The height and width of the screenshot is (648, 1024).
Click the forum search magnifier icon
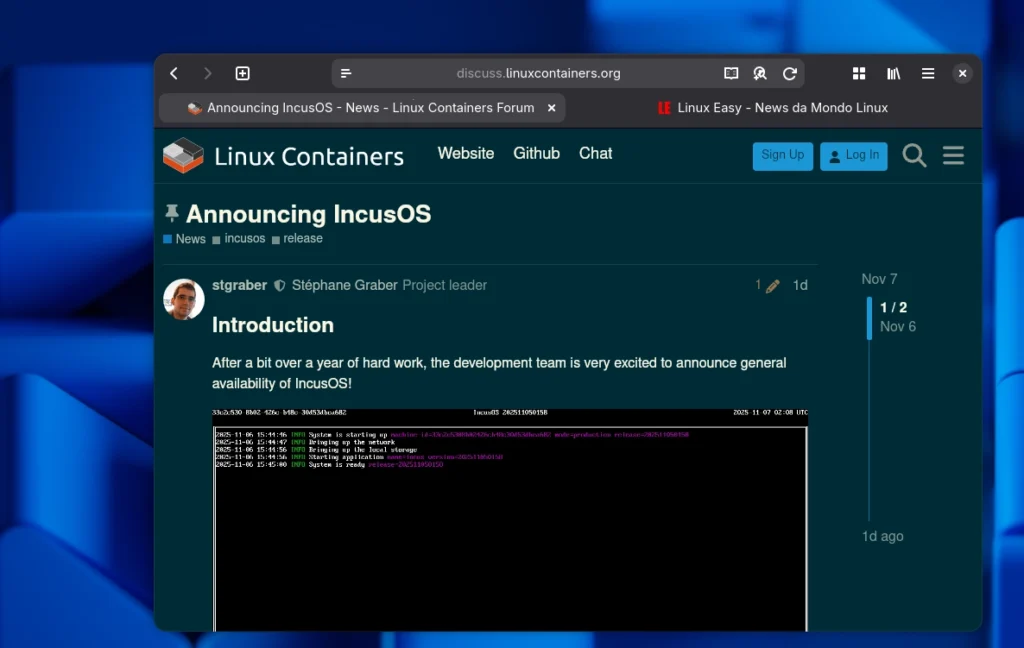(x=914, y=155)
